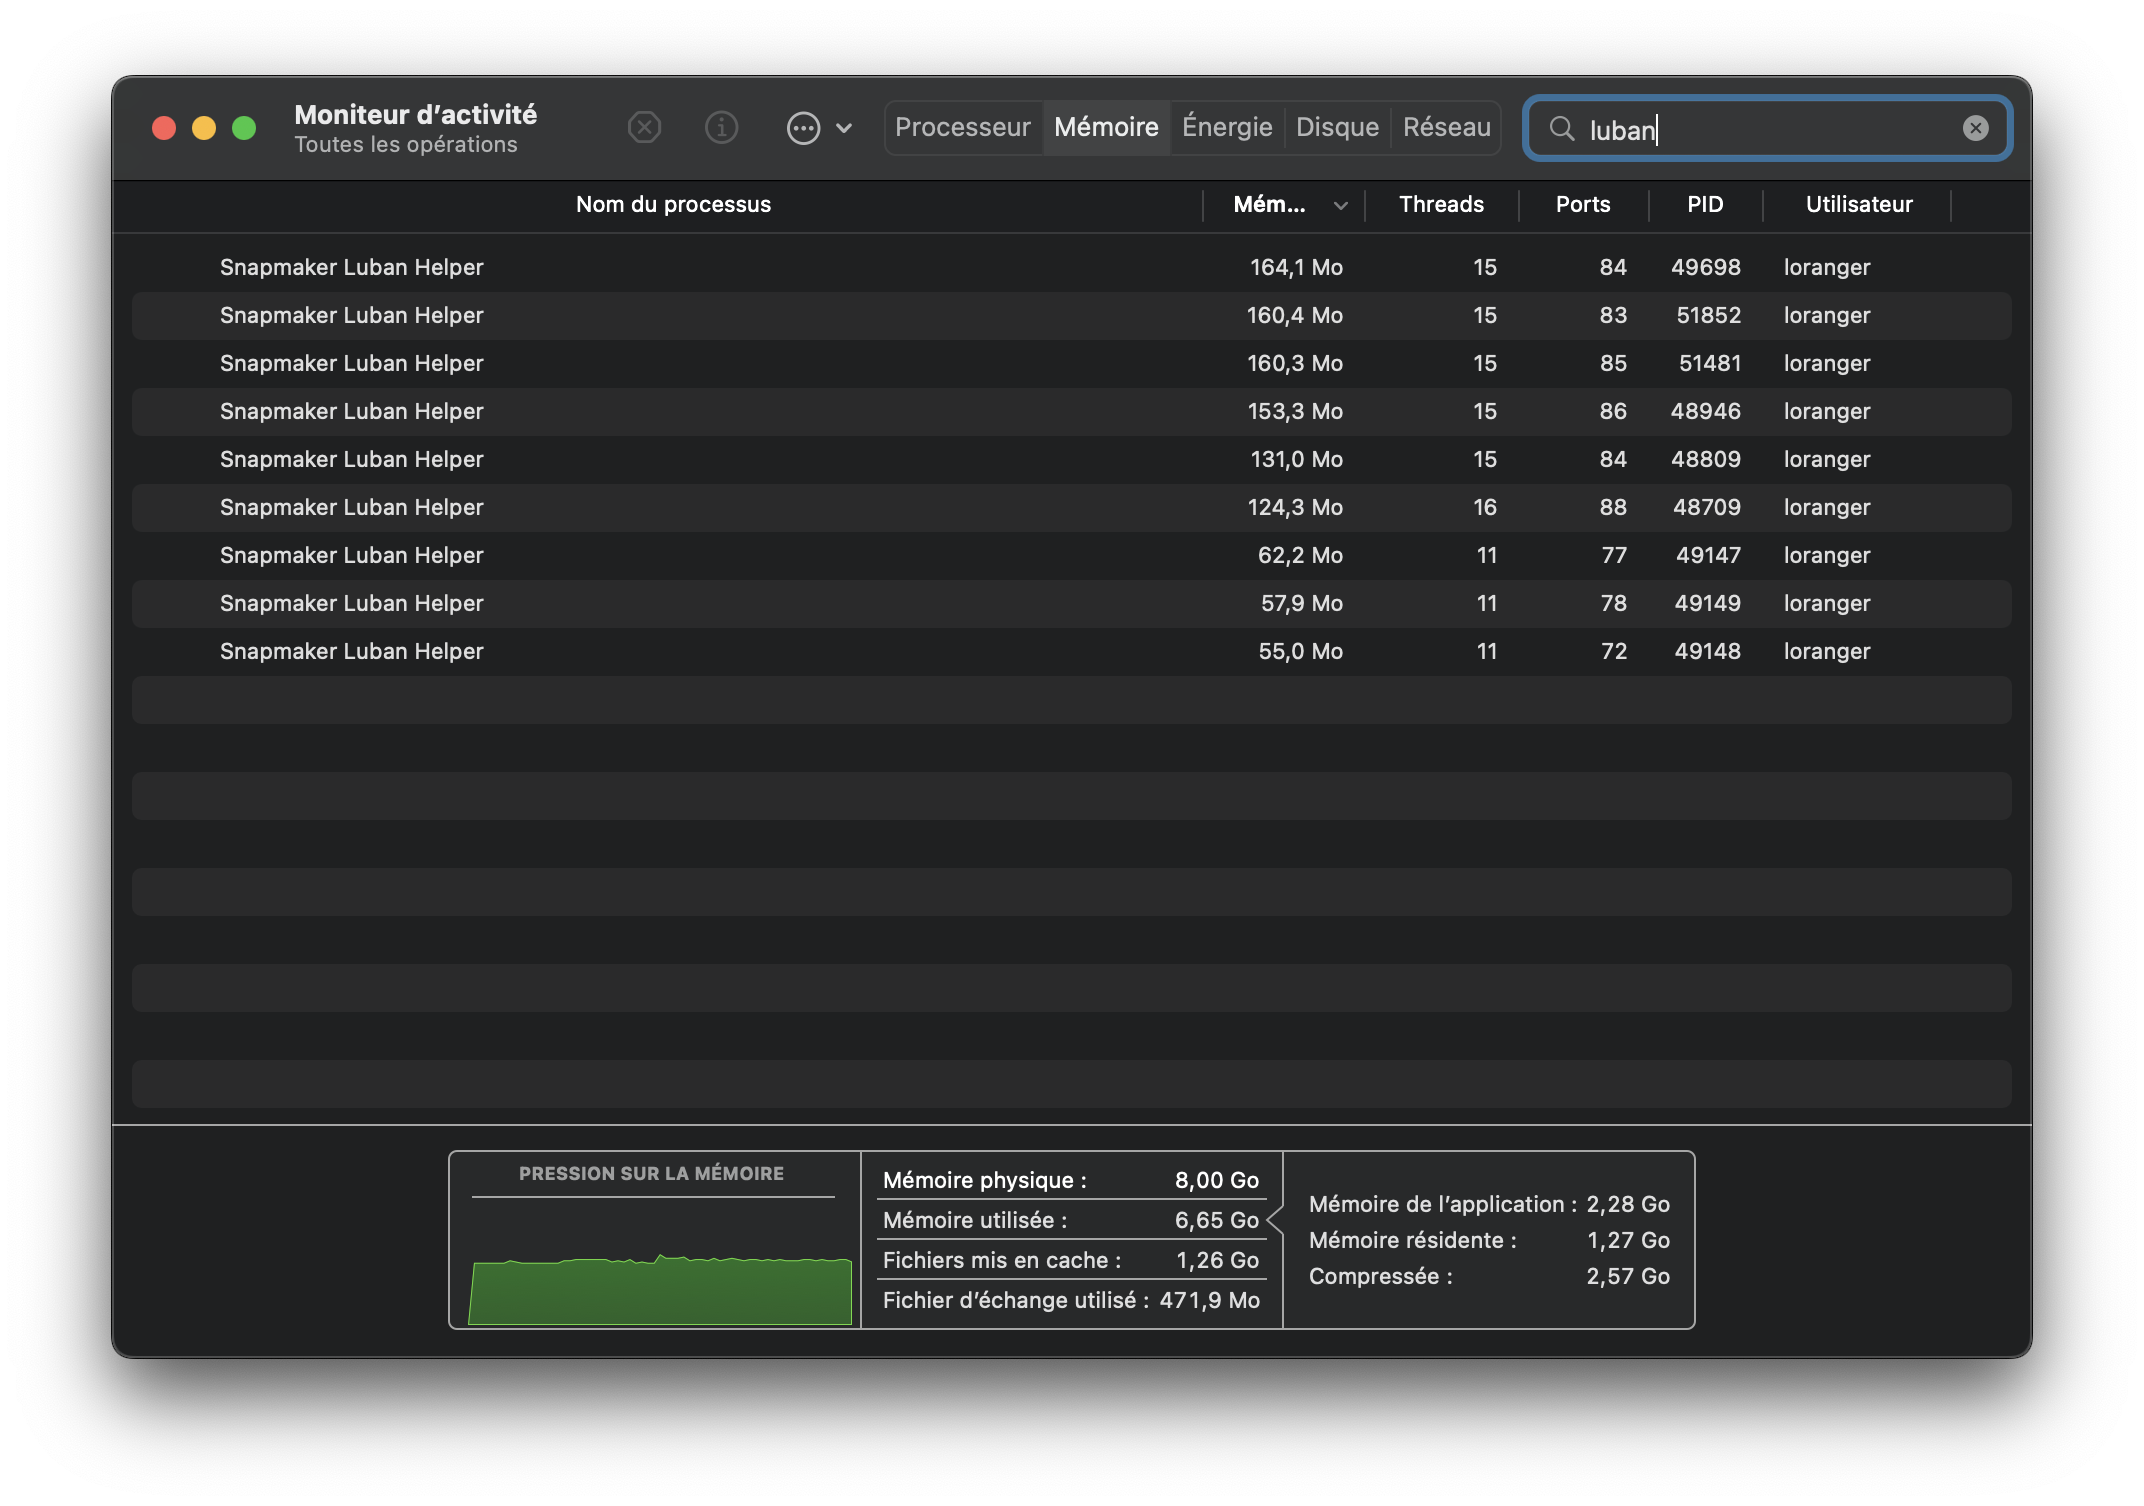Click the yellow minimize window button
The width and height of the screenshot is (2144, 1506).
tap(204, 128)
